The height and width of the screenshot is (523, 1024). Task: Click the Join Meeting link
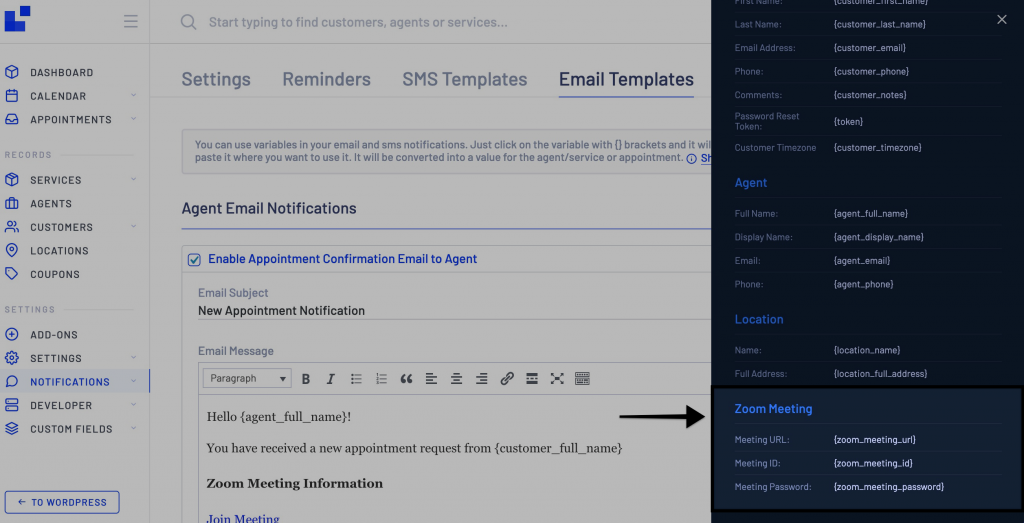coord(243,519)
